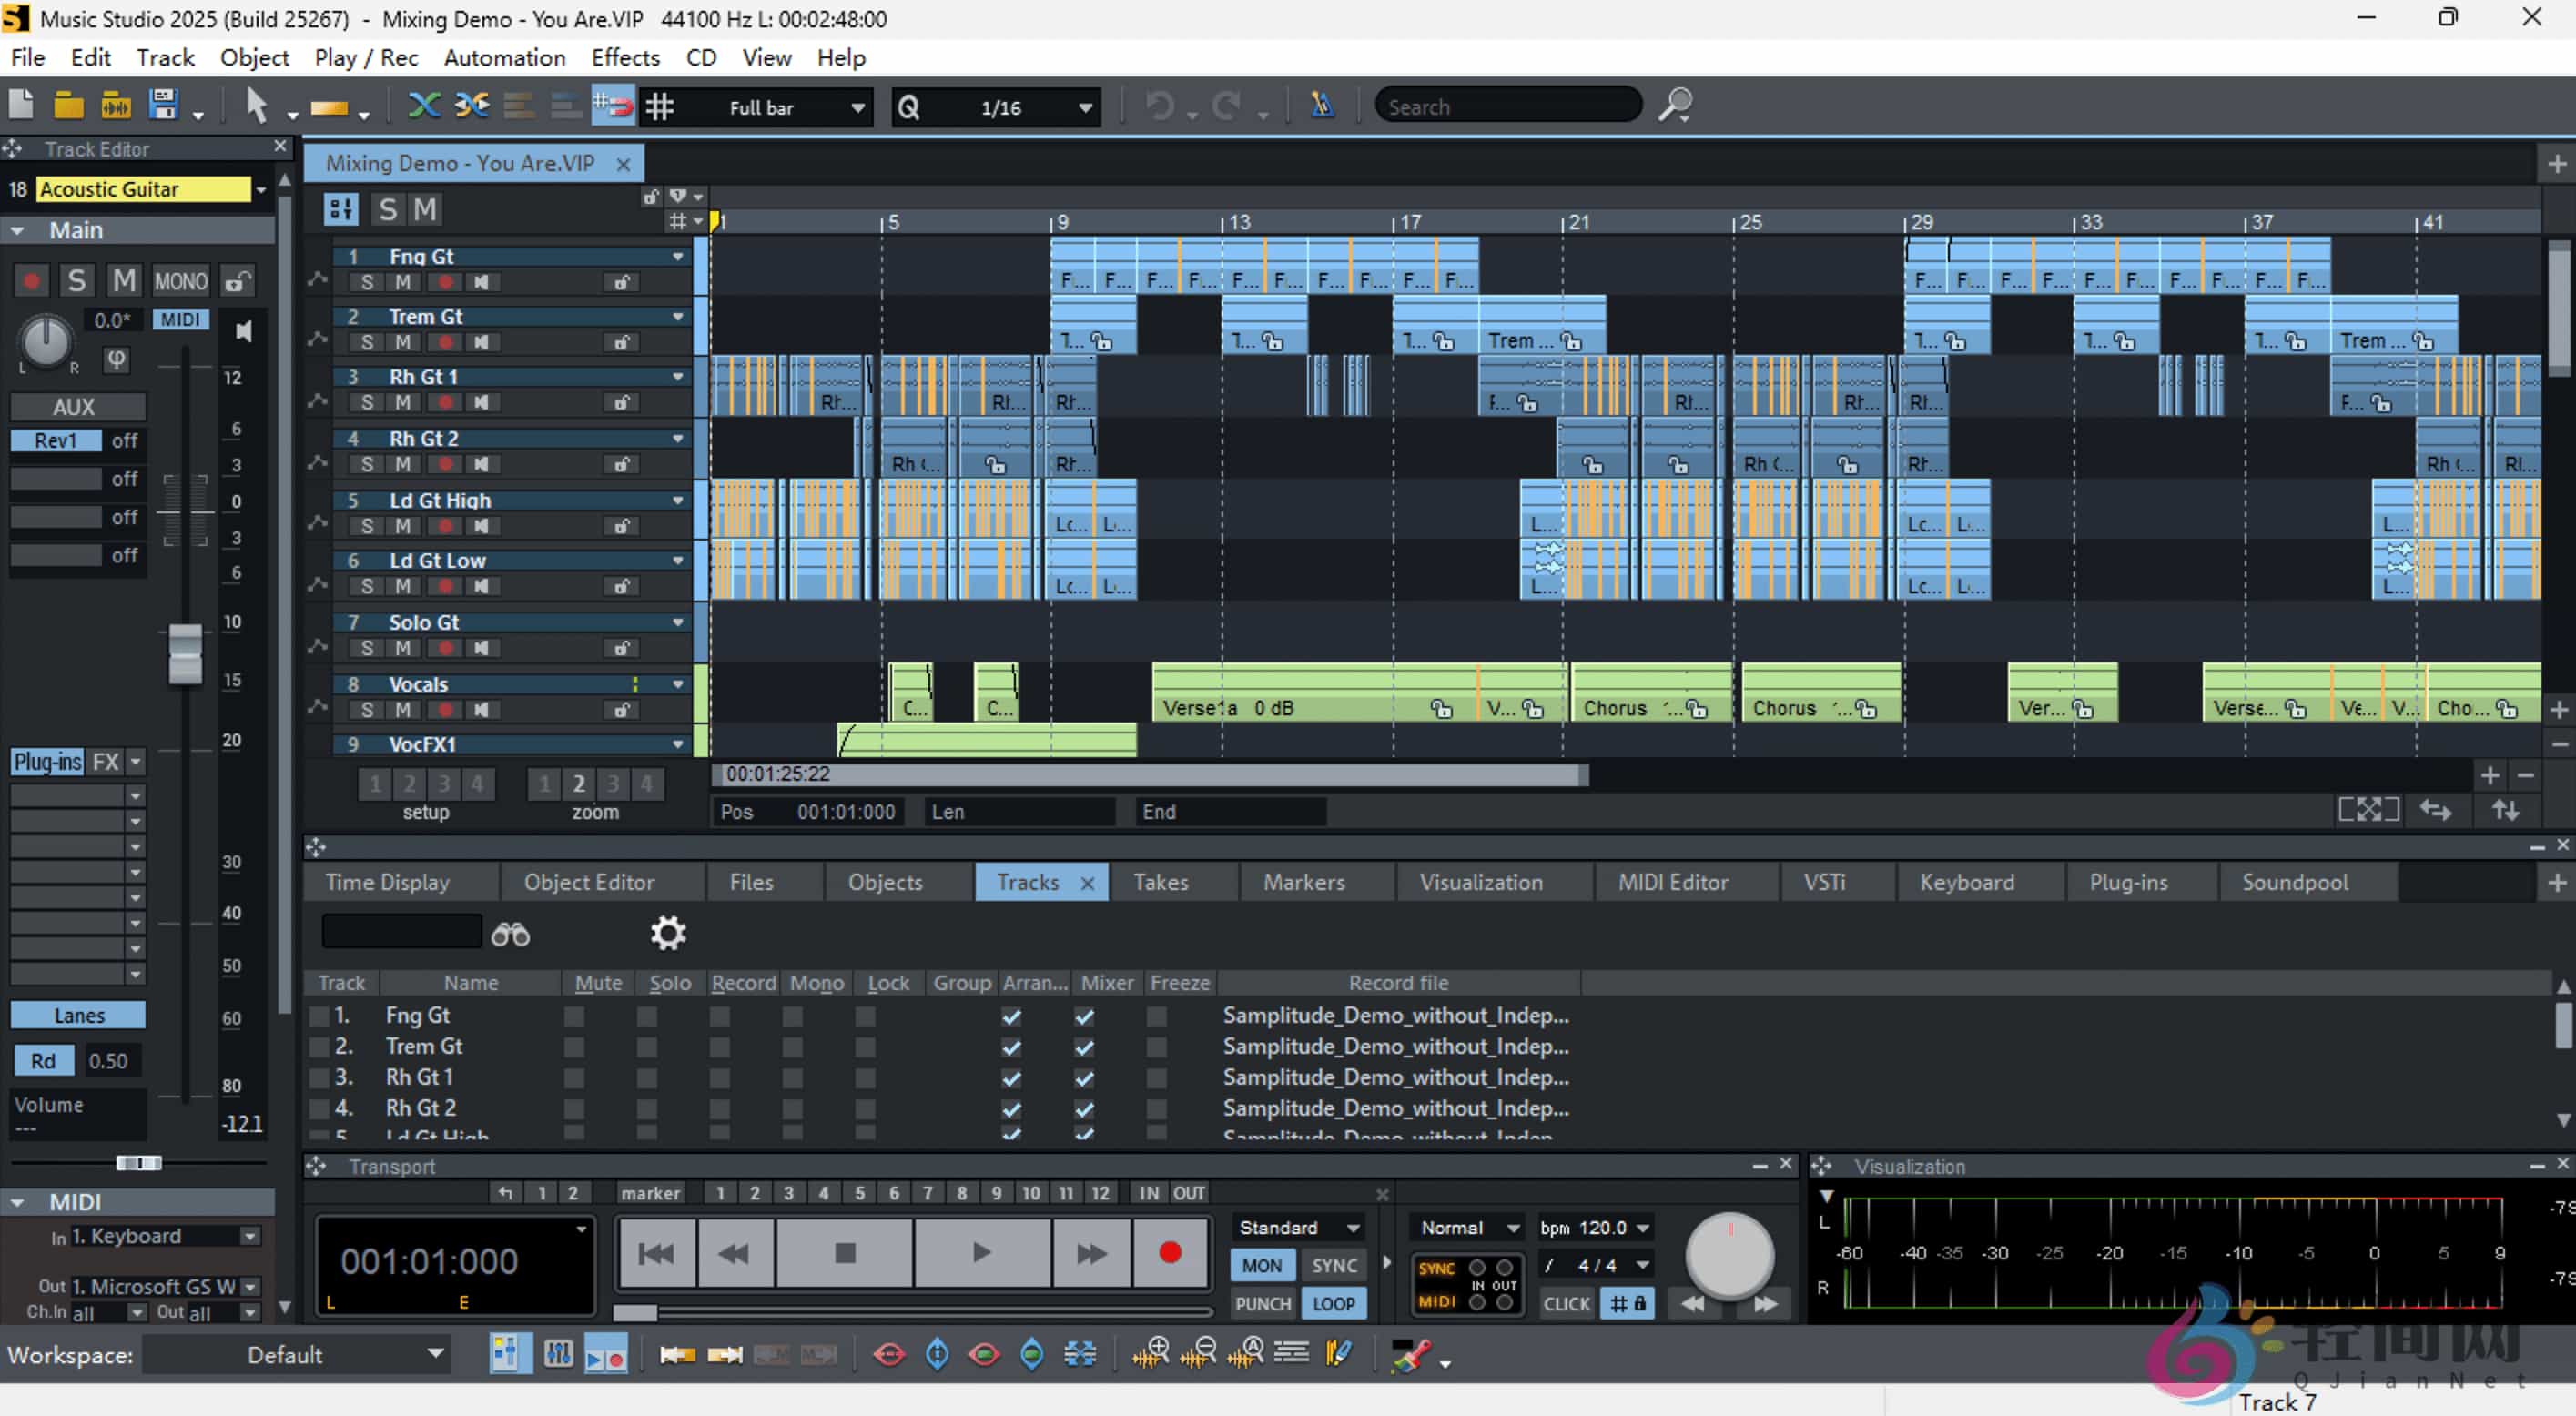Screen dimensions: 2576x1416
Task: Expand the Acoustic Guitar track selector
Action: click(x=261, y=189)
